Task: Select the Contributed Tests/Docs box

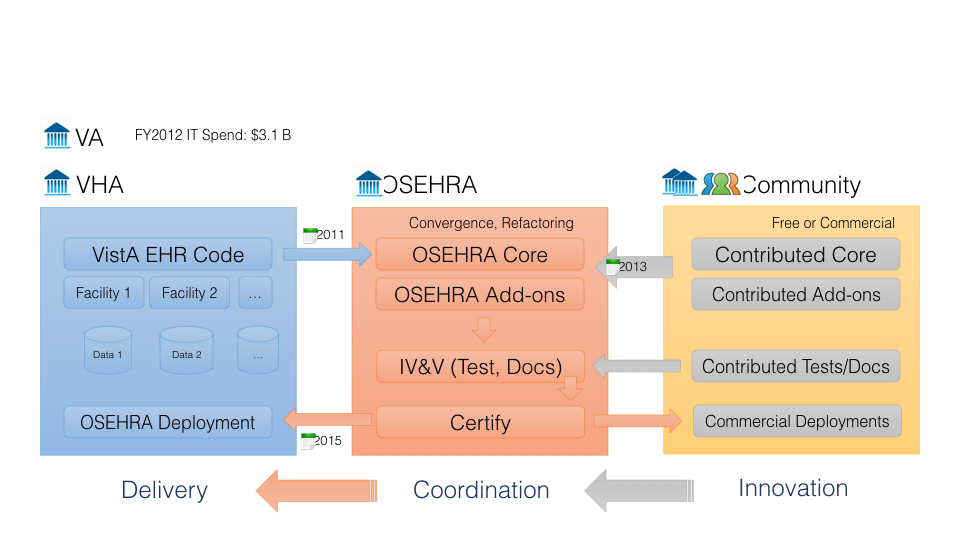Action: [x=796, y=366]
